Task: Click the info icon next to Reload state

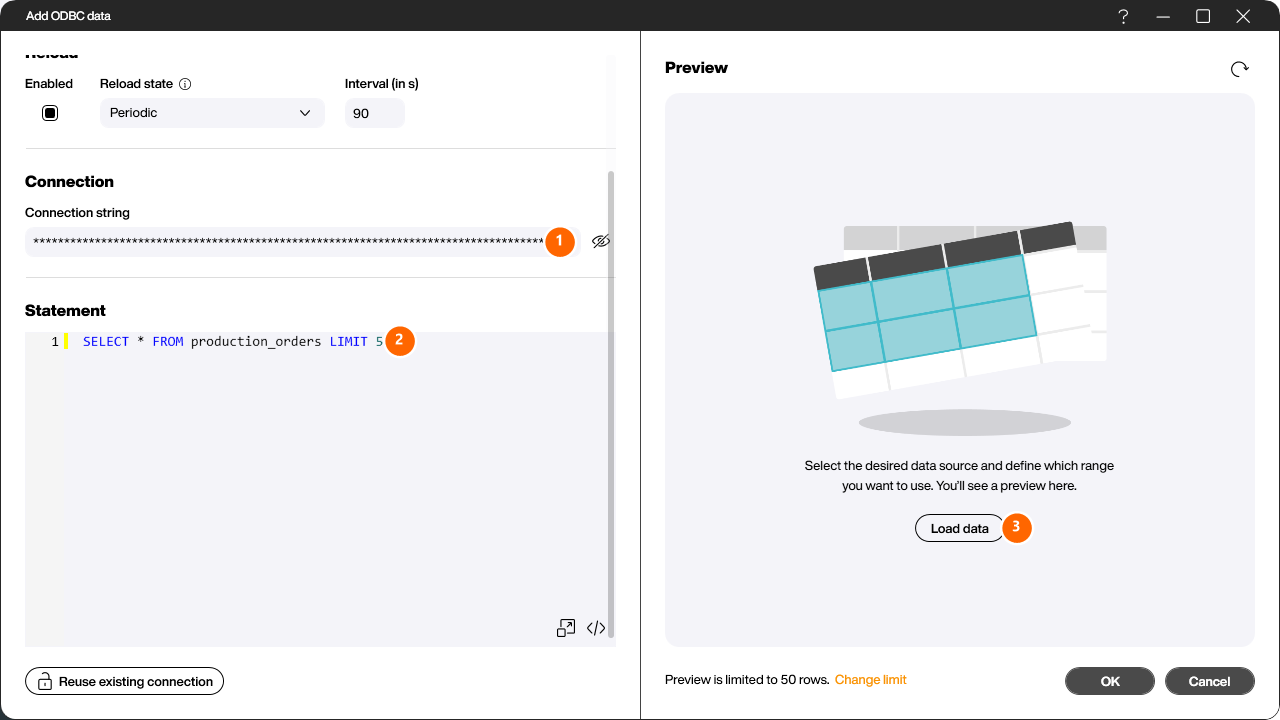Action: click(x=185, y=84)
